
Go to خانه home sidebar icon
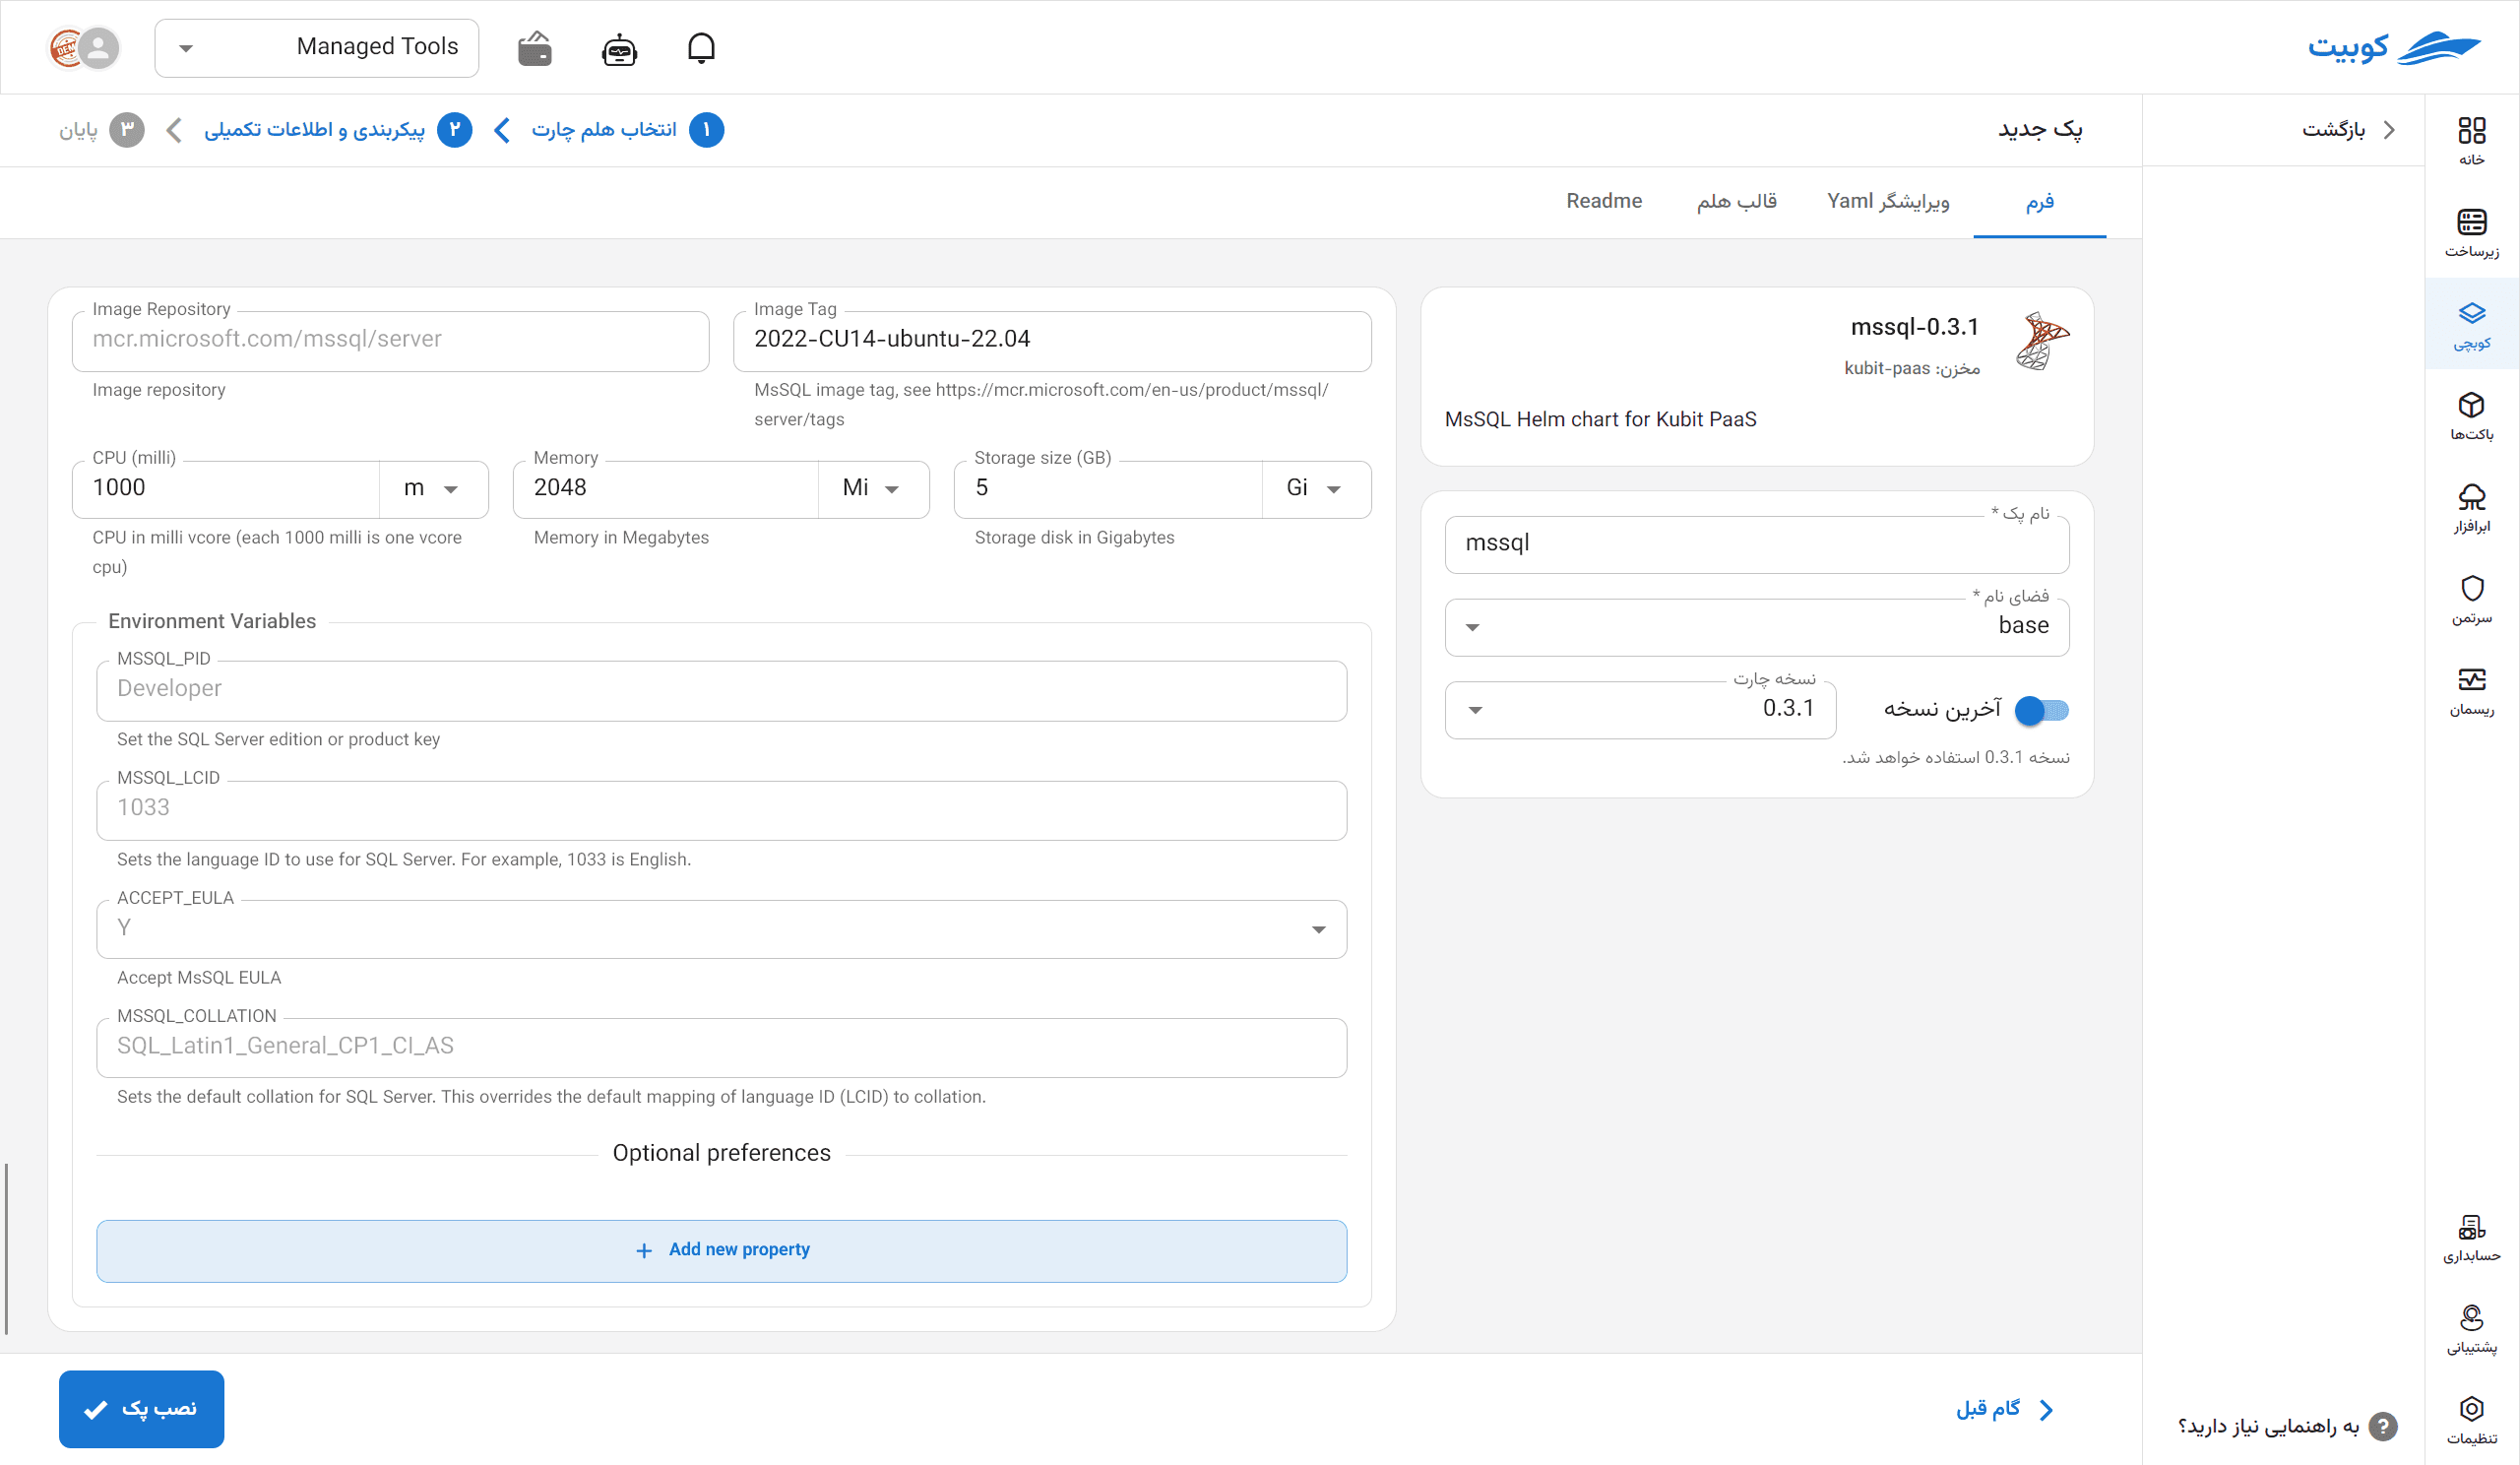pyautogui.click(x=2471, y=141)
